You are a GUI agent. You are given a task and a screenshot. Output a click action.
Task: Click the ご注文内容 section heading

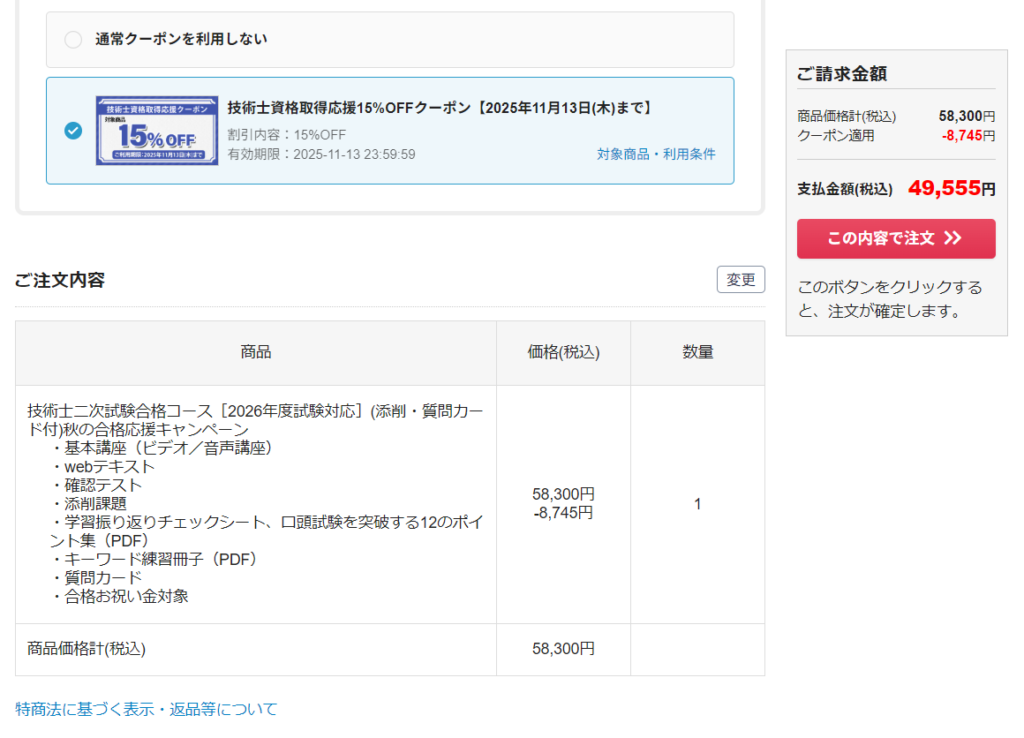[60, 280]
